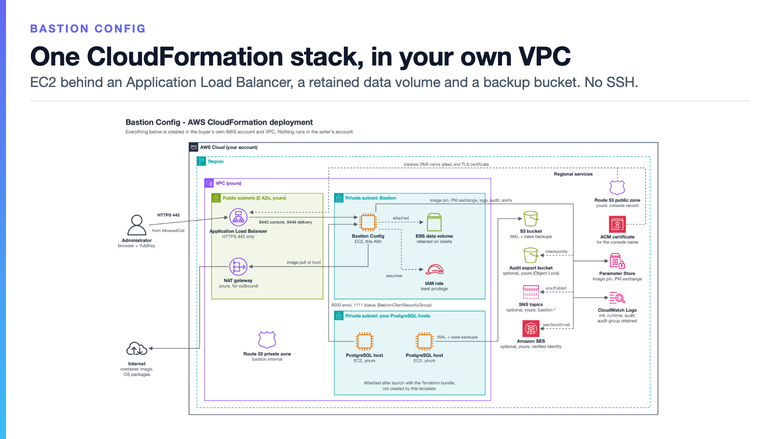Screen dimensions: 780x439
Task: Click 'Everything below is created in the buyer's own AWS account' line
Action: click(239, 132)
